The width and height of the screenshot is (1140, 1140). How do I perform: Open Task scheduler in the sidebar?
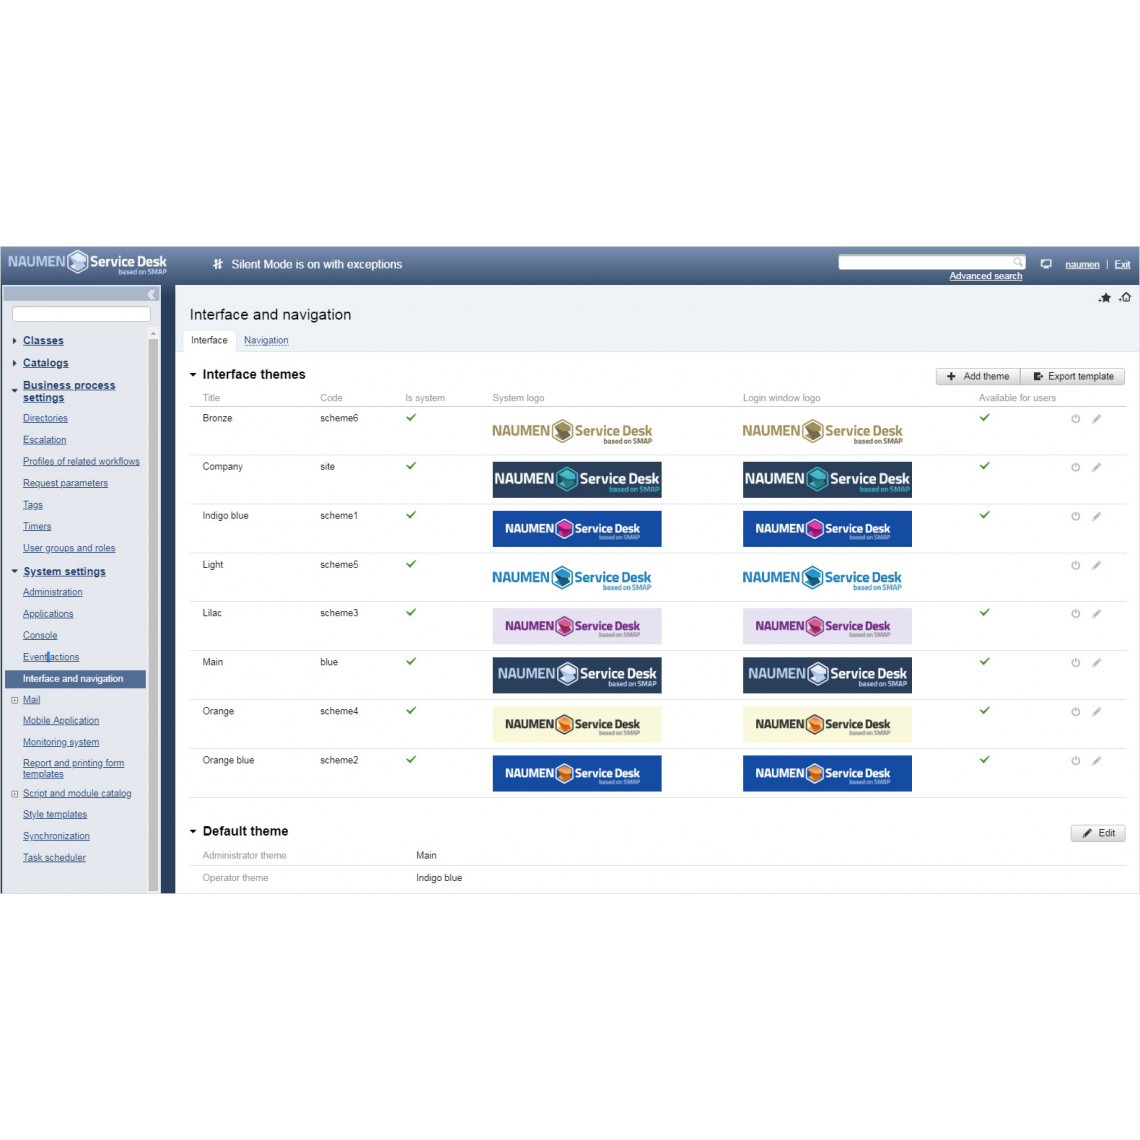pos(54,857)
